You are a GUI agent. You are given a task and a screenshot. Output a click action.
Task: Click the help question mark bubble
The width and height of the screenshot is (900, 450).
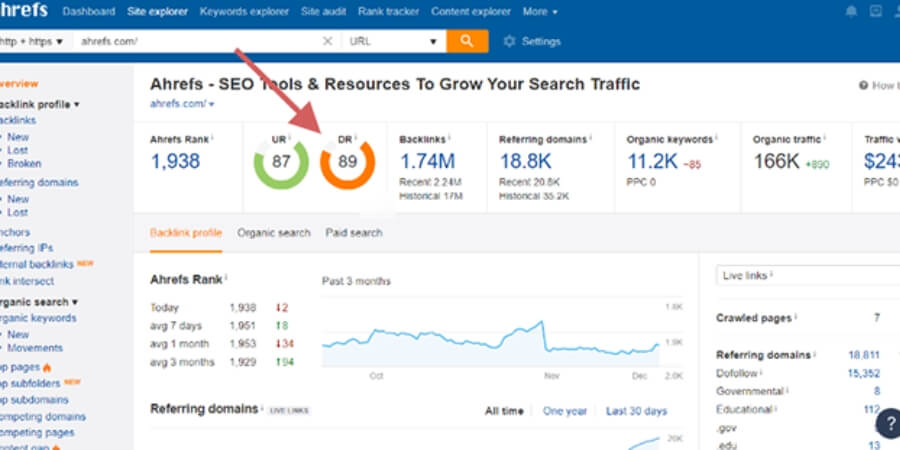click(x=889, y=423)
